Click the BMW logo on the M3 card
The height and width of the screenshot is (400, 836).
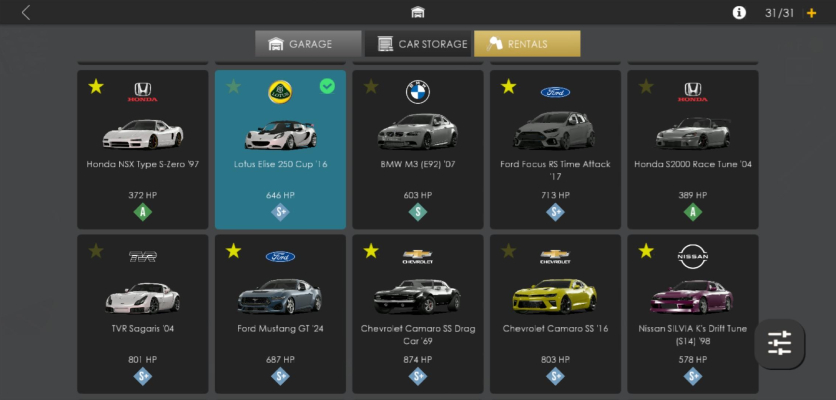click(417, 92)
